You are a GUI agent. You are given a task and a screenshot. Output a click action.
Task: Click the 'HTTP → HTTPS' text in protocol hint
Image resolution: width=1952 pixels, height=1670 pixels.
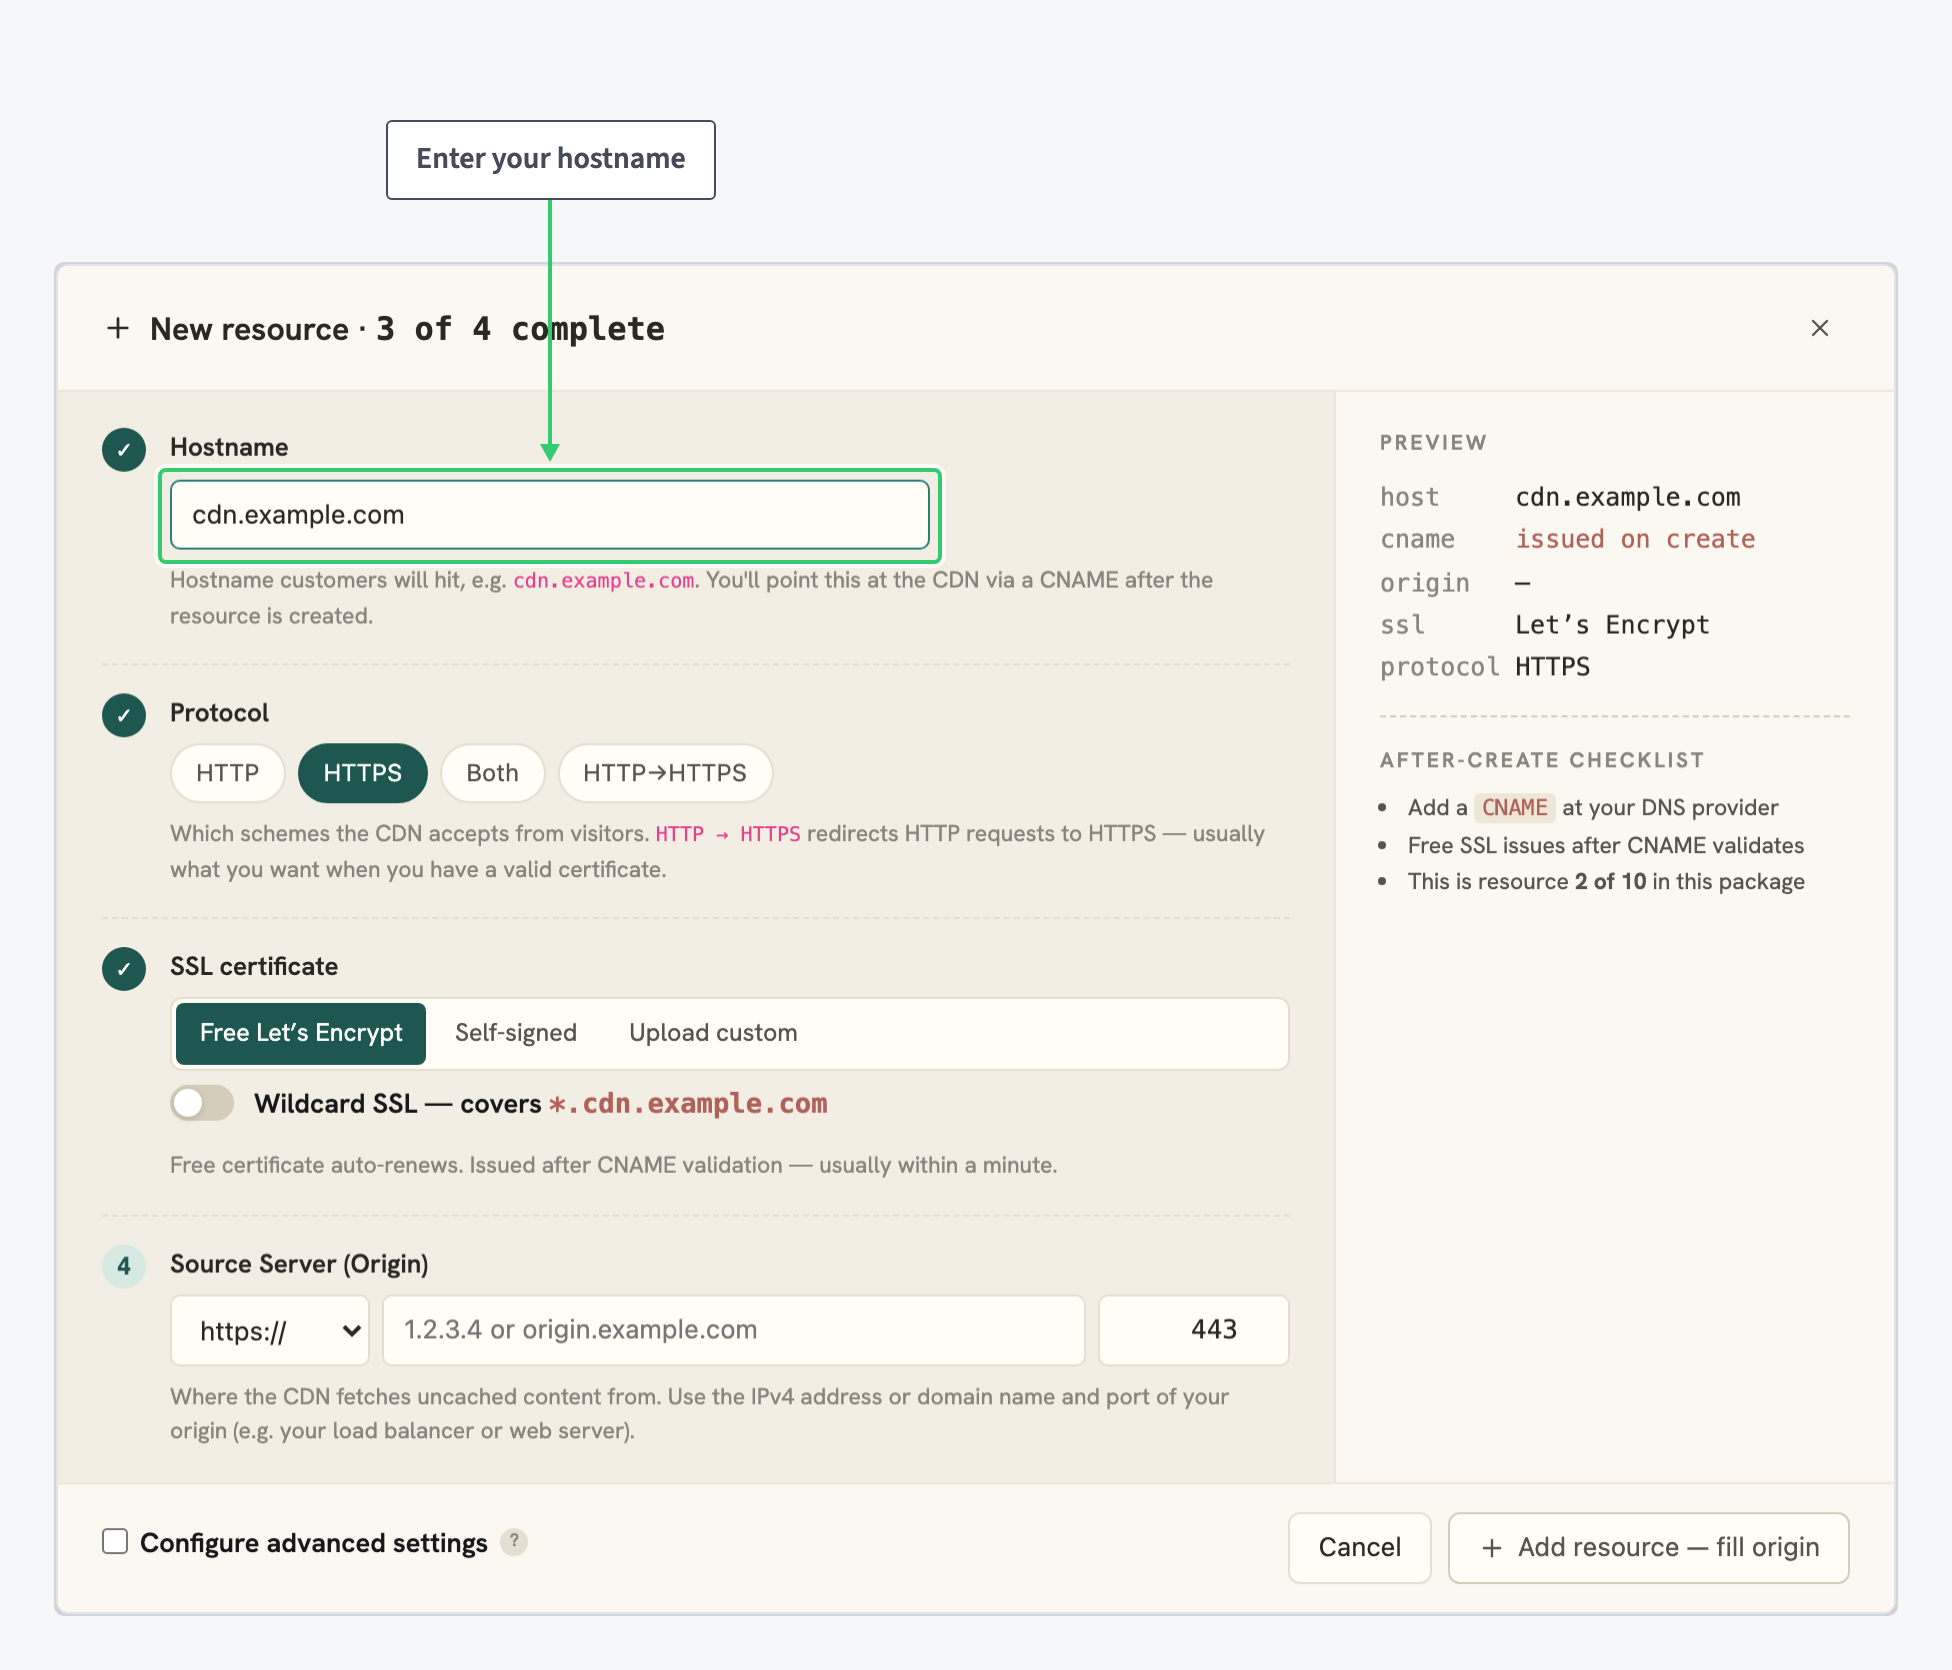(x=728, y=834)
